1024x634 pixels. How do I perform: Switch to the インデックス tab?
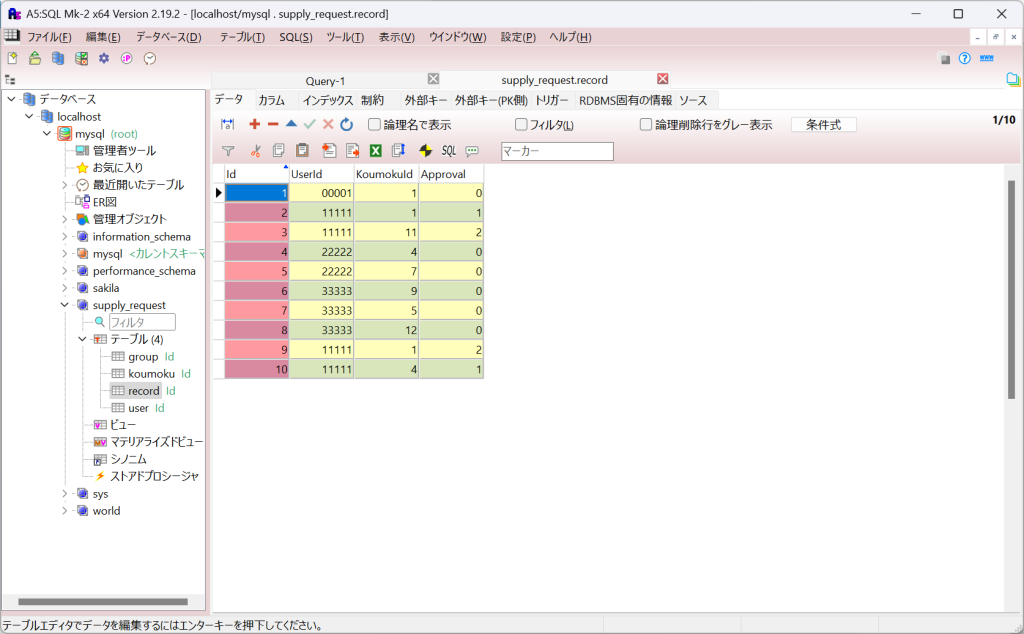coord(328,100)
